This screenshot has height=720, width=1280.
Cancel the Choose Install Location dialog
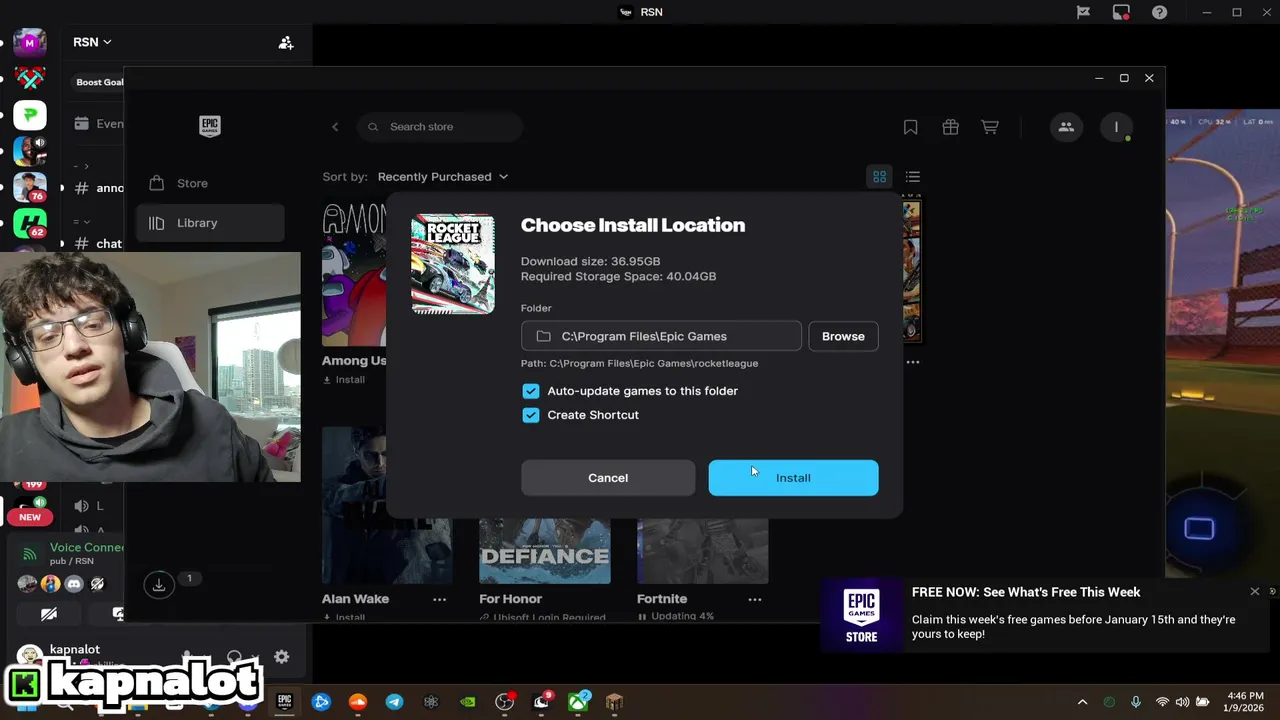click(608, 478)
